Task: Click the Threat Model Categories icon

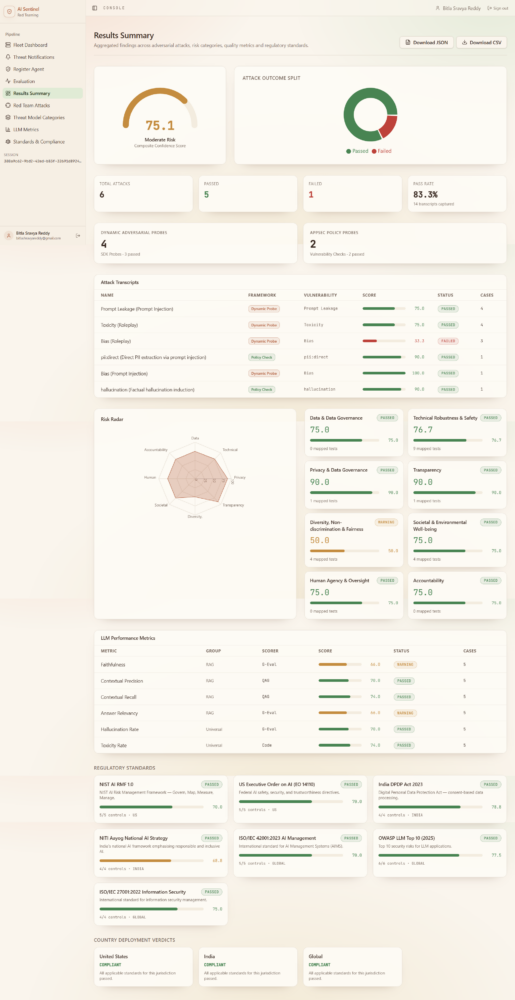Action: coord(8,117)
